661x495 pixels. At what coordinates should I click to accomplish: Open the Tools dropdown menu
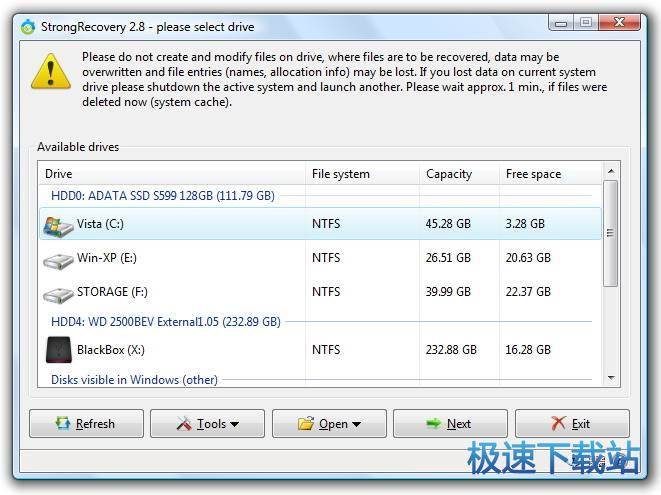point(207,424)
